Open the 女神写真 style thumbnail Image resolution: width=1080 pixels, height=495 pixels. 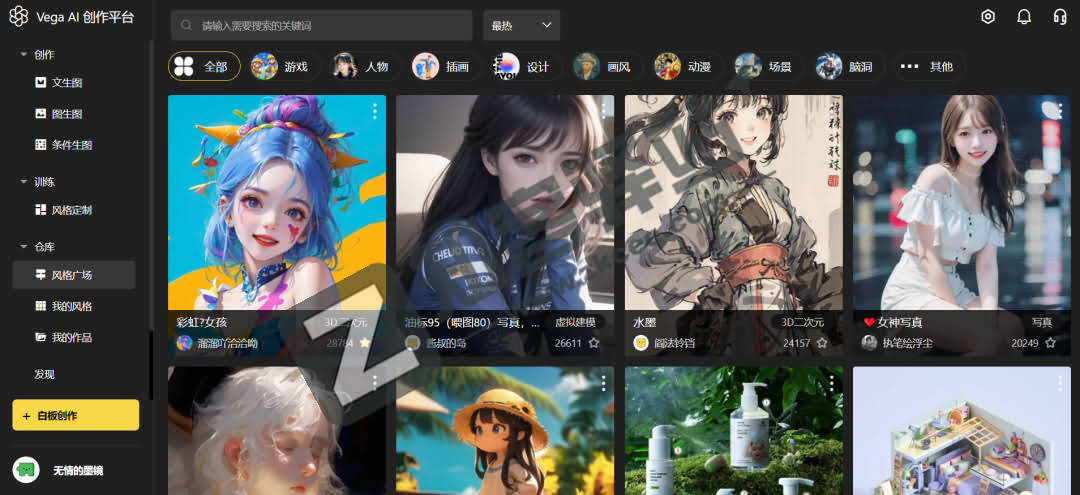[962, 203]
